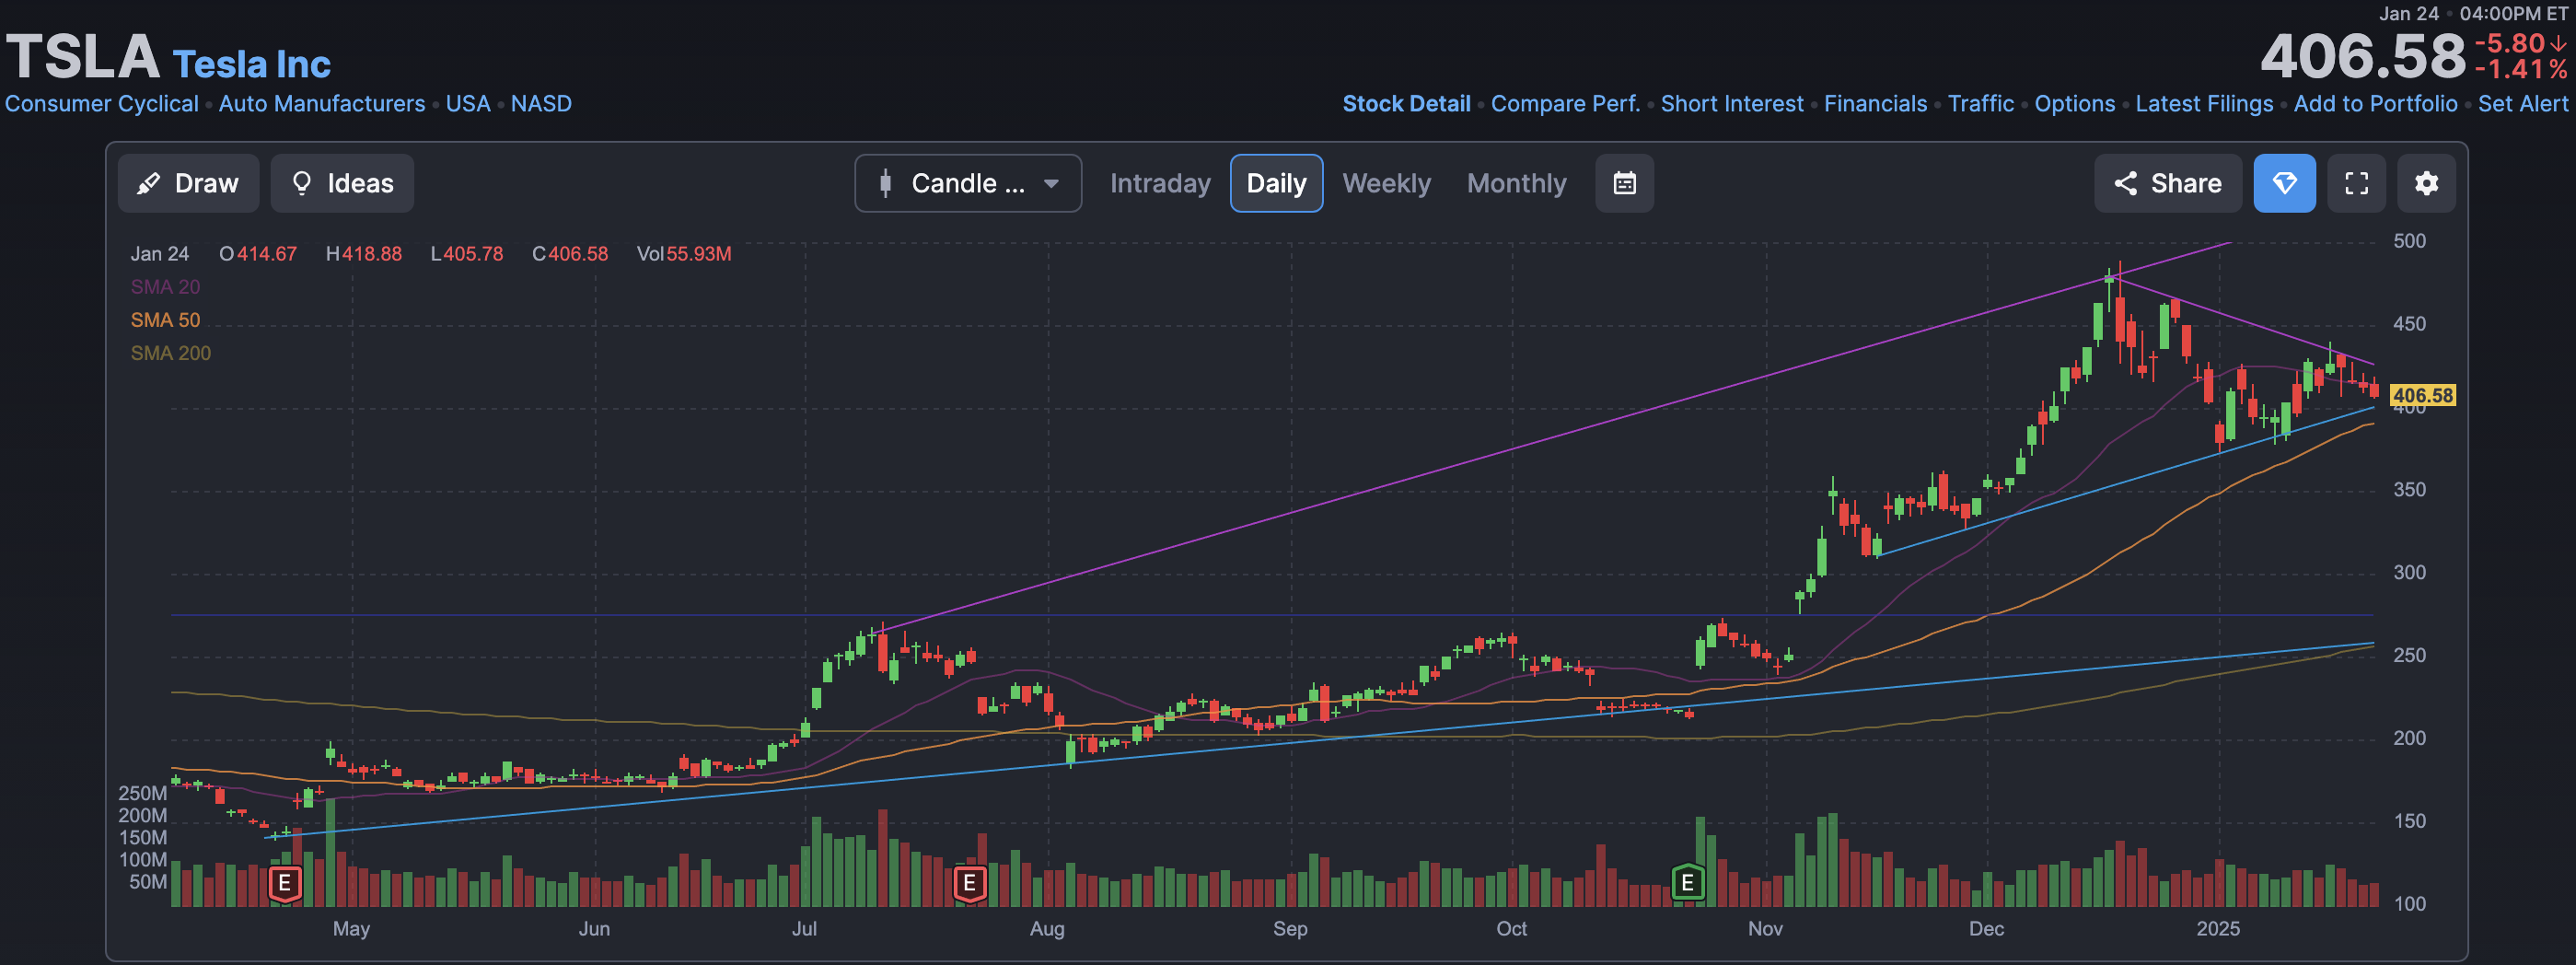Screen dimensions: 2576x965
Task: Click the SMA 20 legend label
Action: [x=165, y=287]
